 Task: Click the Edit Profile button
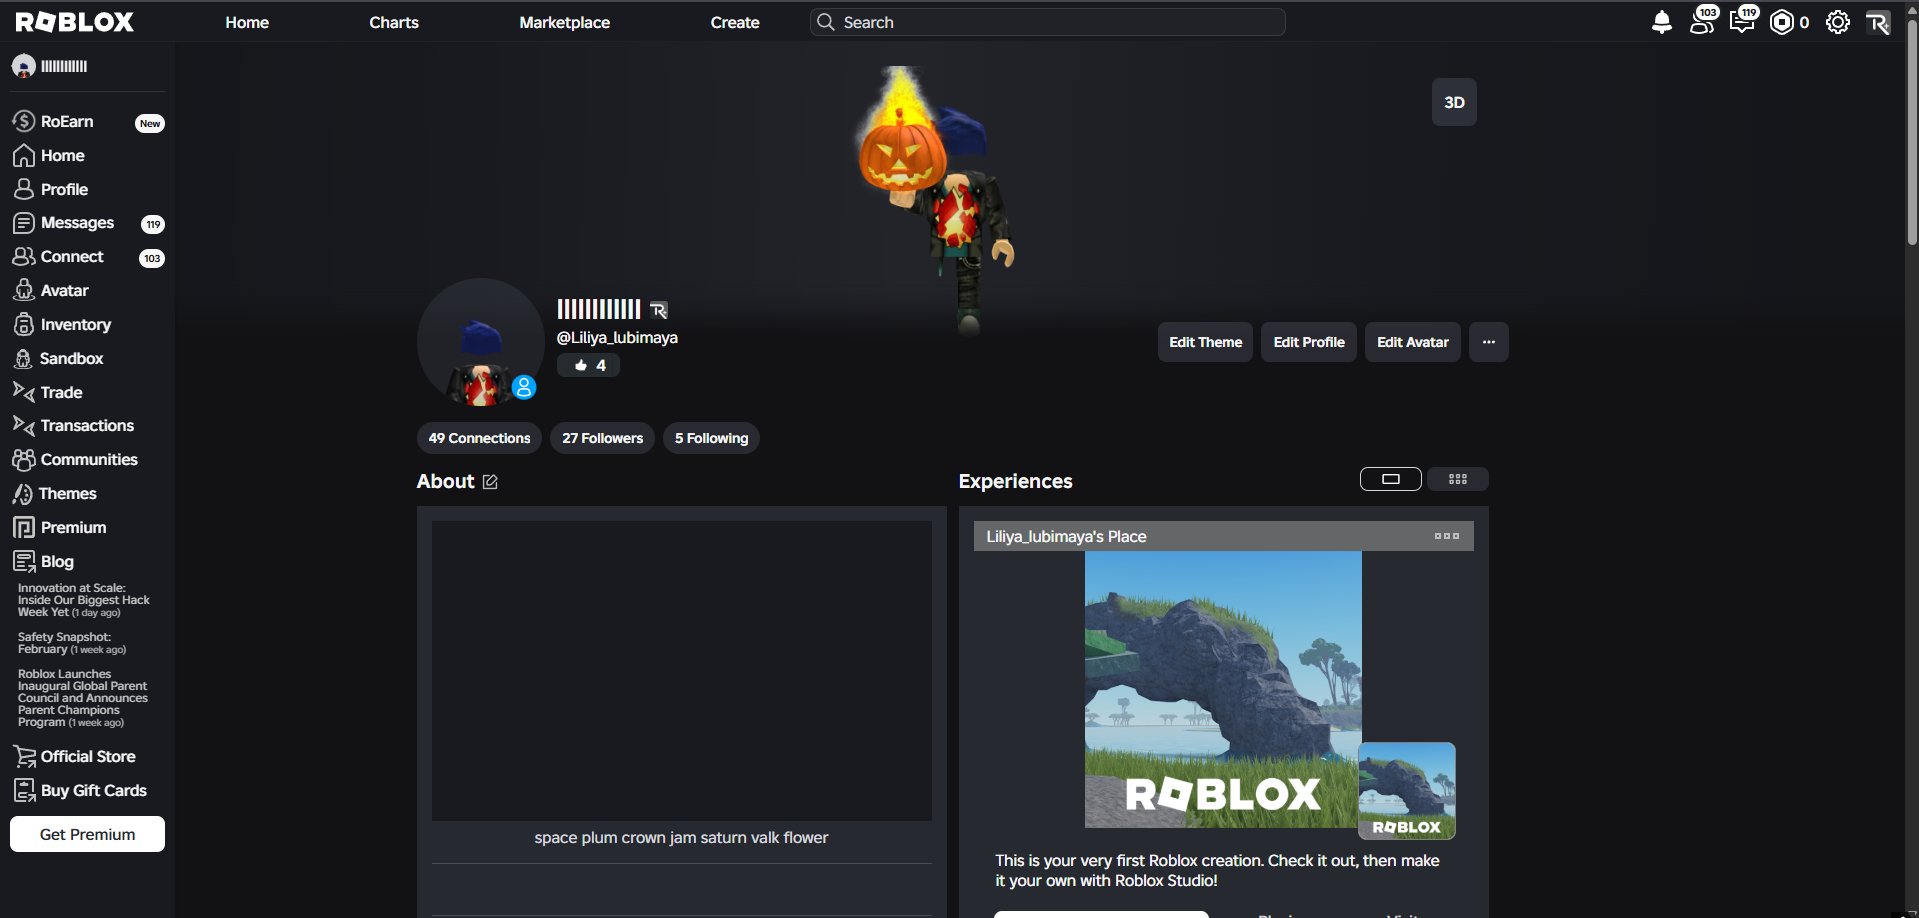[1308, 342]
